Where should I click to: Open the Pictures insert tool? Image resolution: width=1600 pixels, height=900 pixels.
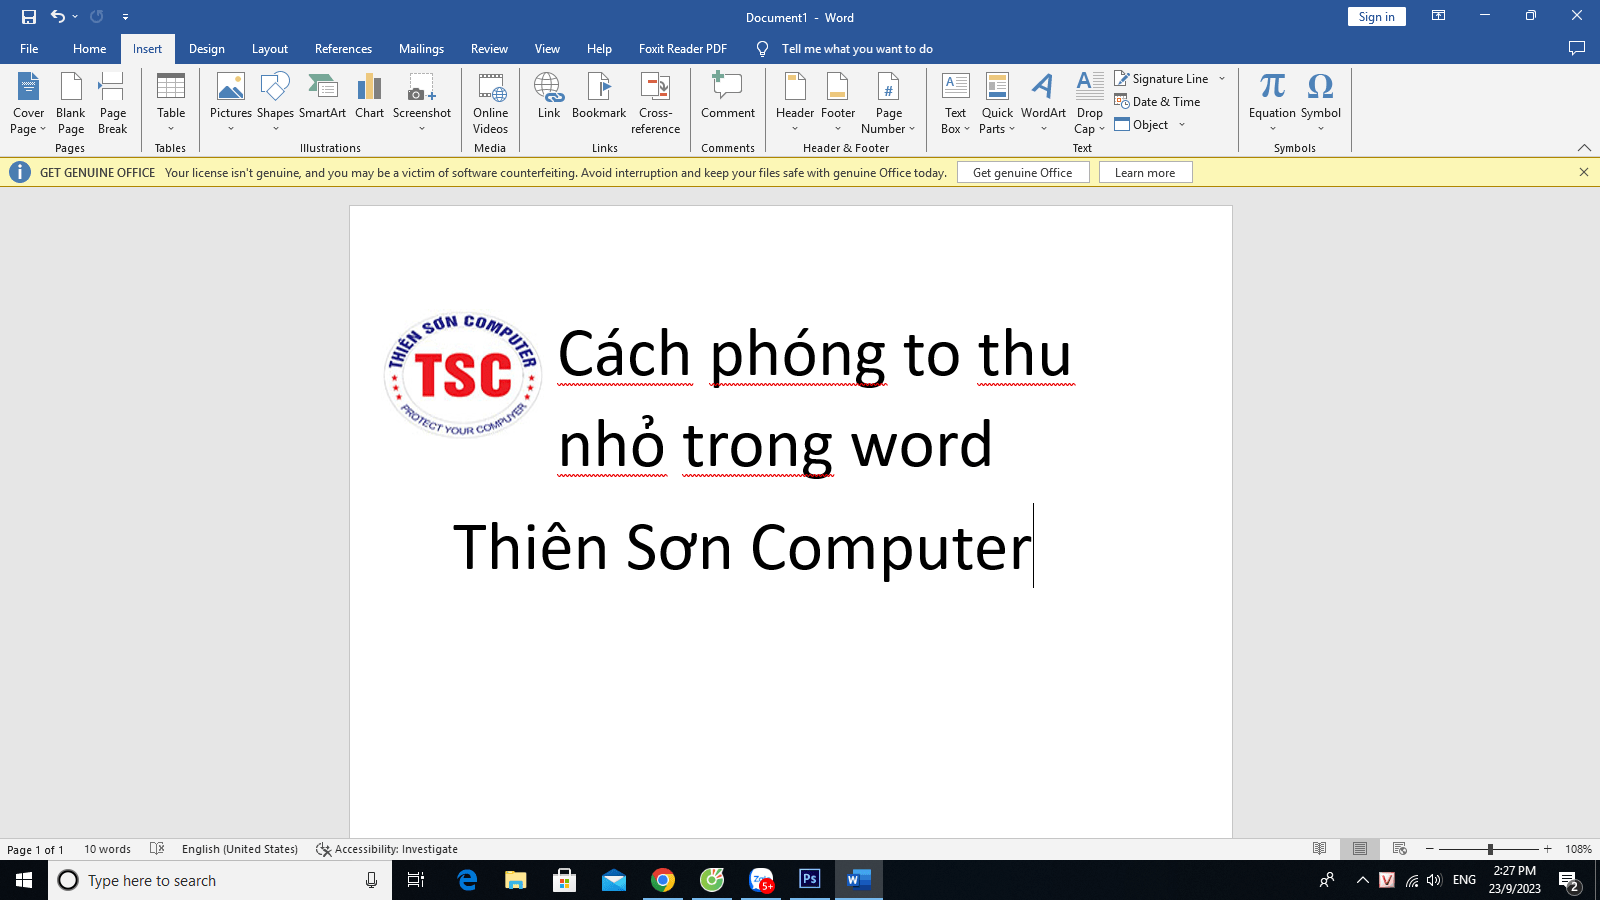pos(230,100)
